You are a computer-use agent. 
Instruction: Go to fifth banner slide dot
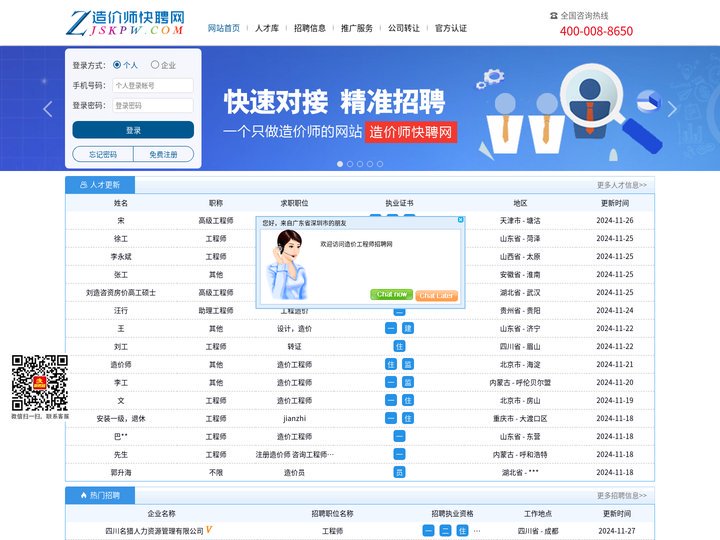pos(380,164)
